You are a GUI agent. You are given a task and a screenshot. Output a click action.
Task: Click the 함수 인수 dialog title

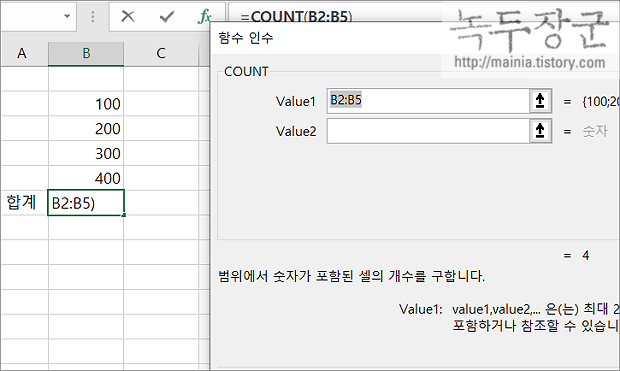[x=246, y=38]
